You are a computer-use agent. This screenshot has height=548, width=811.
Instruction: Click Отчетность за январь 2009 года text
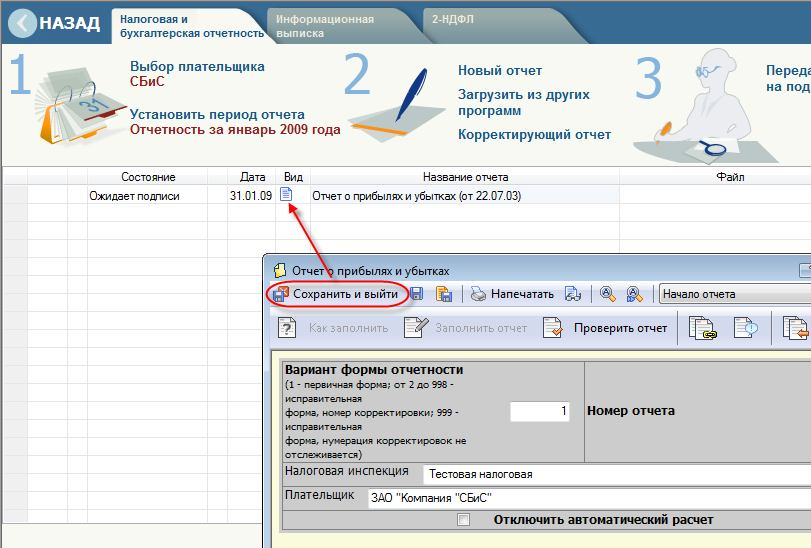point(235,129)
